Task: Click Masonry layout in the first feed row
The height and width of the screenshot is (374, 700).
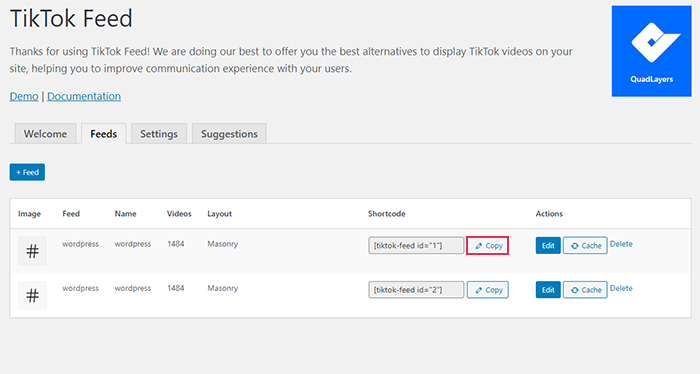Action: (x=222, y=244)
